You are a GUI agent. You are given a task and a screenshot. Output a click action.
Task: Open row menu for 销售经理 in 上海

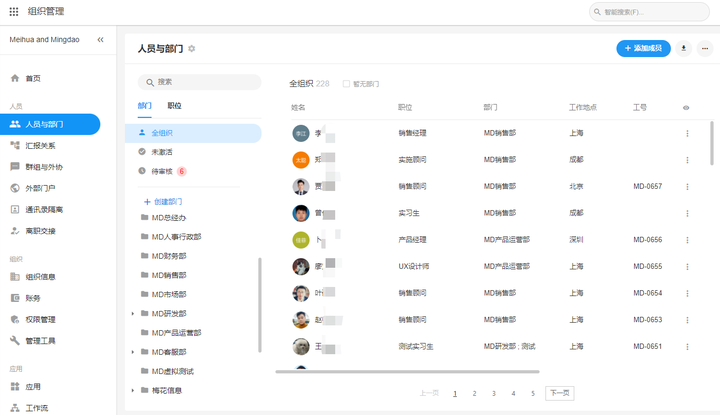[x=687, y=133]
